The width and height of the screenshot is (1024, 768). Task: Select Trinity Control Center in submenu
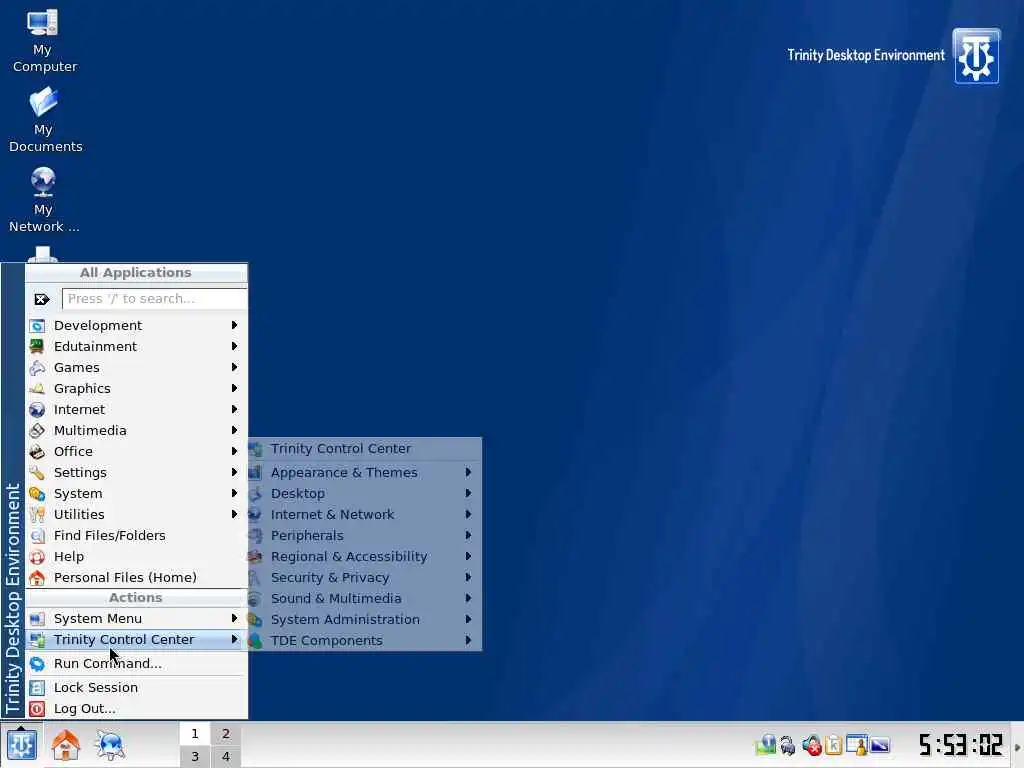click(x=365, y=449)
